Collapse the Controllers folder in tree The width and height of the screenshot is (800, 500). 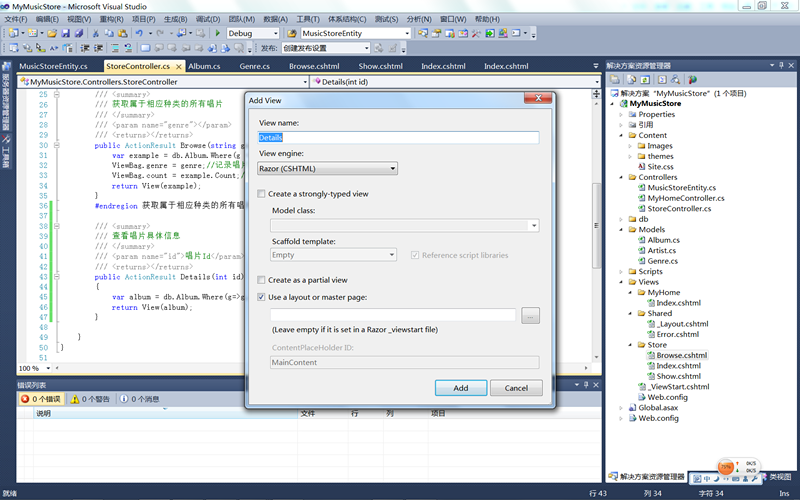(621, 177)
